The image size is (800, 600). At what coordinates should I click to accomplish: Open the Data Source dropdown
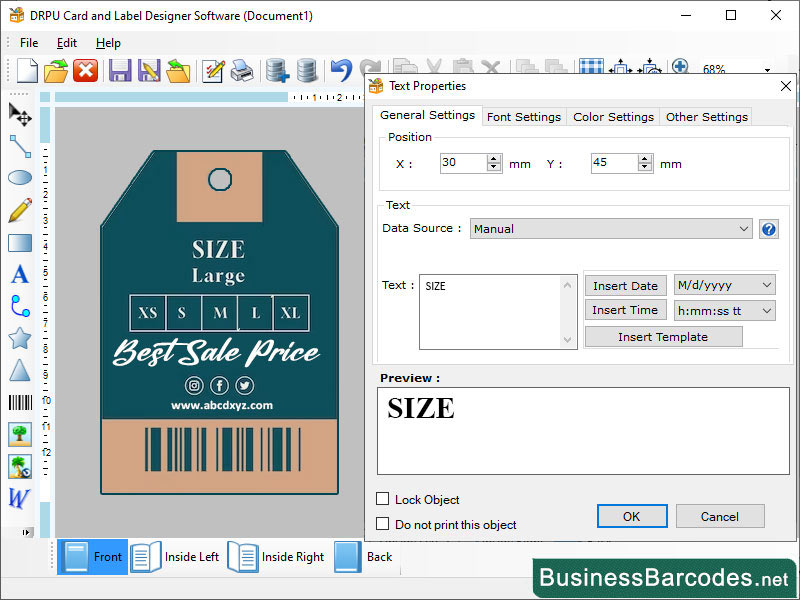click(x=744, y=228)
